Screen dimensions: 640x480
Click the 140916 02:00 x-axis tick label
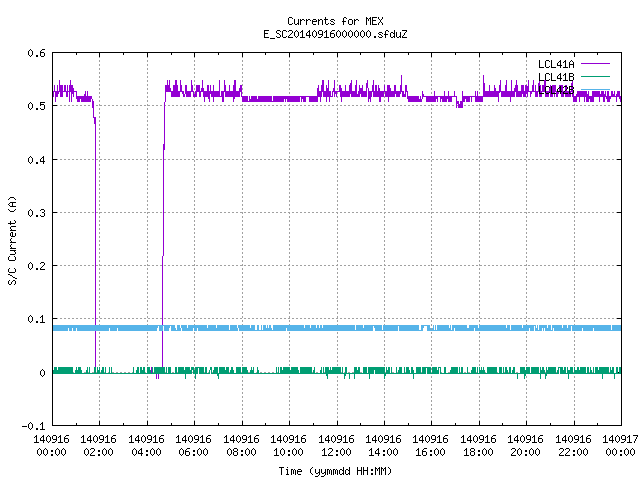coord(98,446)
